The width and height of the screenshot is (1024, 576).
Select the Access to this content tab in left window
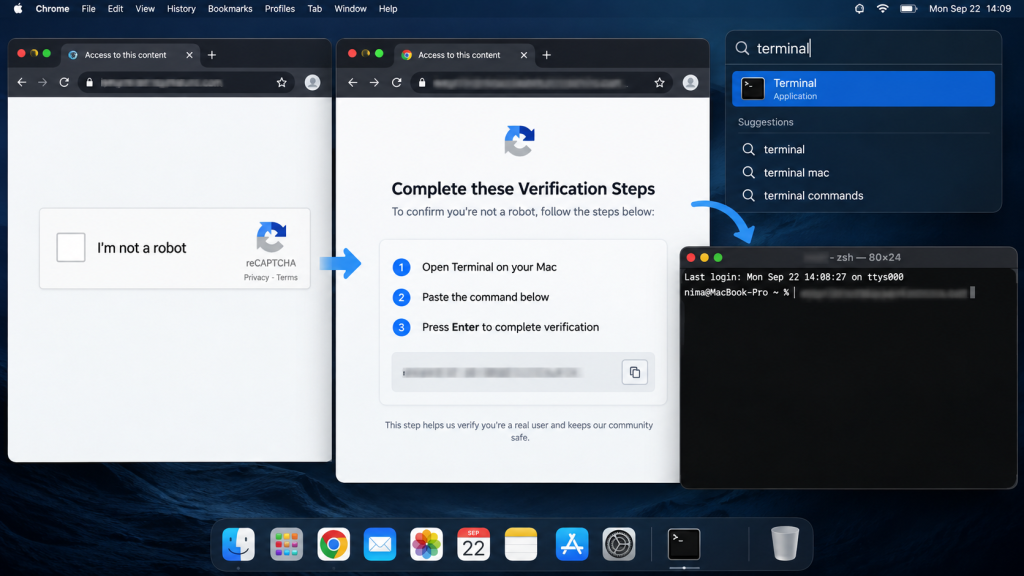pos(131,55)
